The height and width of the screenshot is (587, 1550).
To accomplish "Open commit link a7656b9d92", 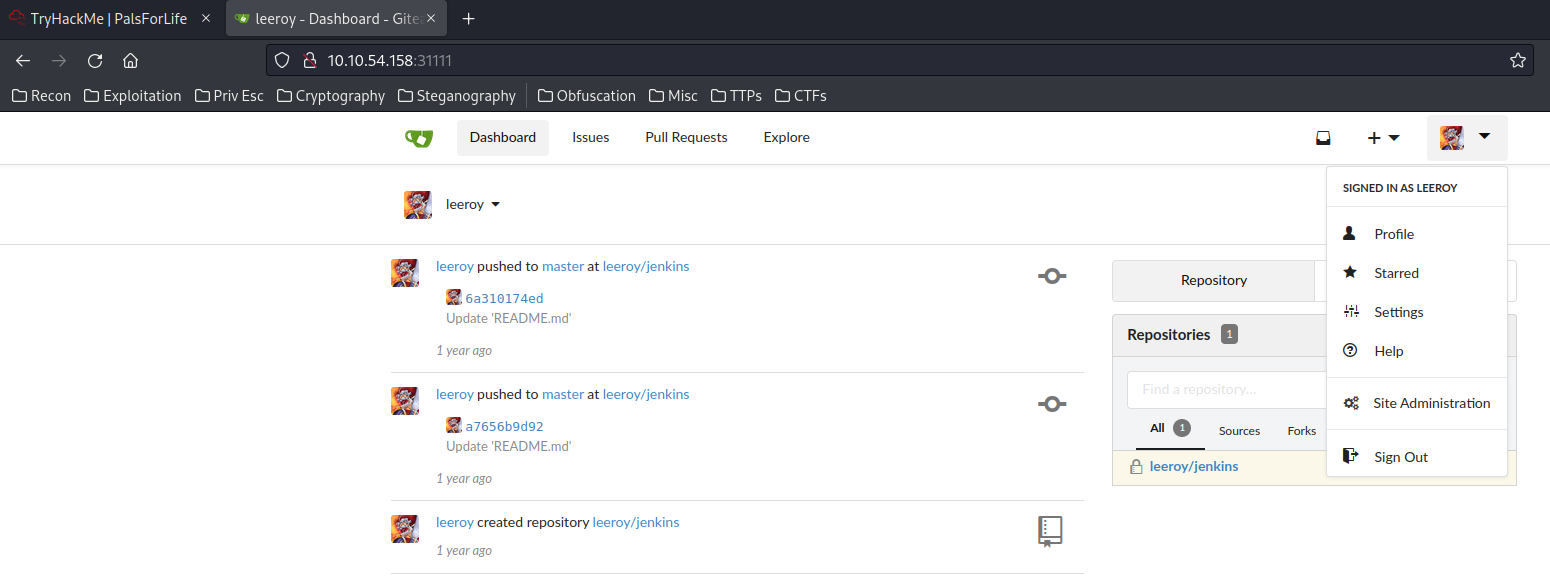I will [x=504, y=426].
